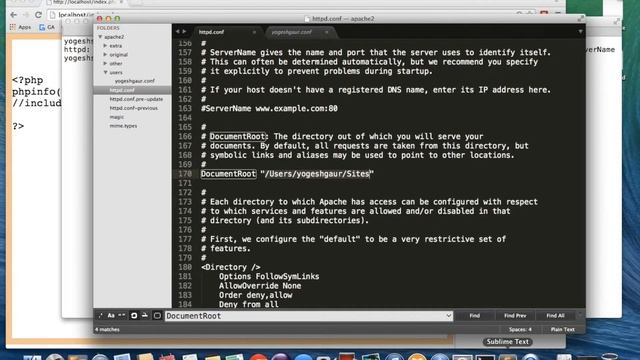640x360 pixels.
Task: Go to next tab with right arrow
Action: [x=184, y=31]
